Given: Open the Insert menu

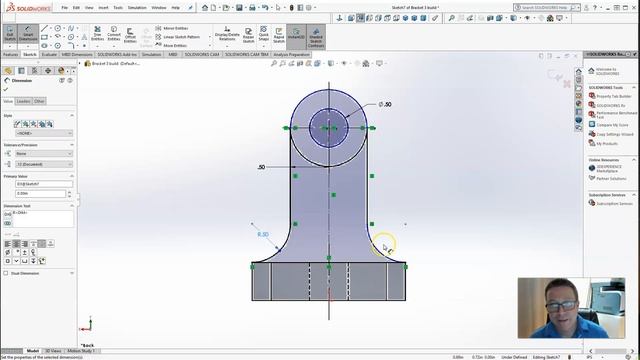Looking at the screenshot, I should pyautogui.click(x=103, y=8).
